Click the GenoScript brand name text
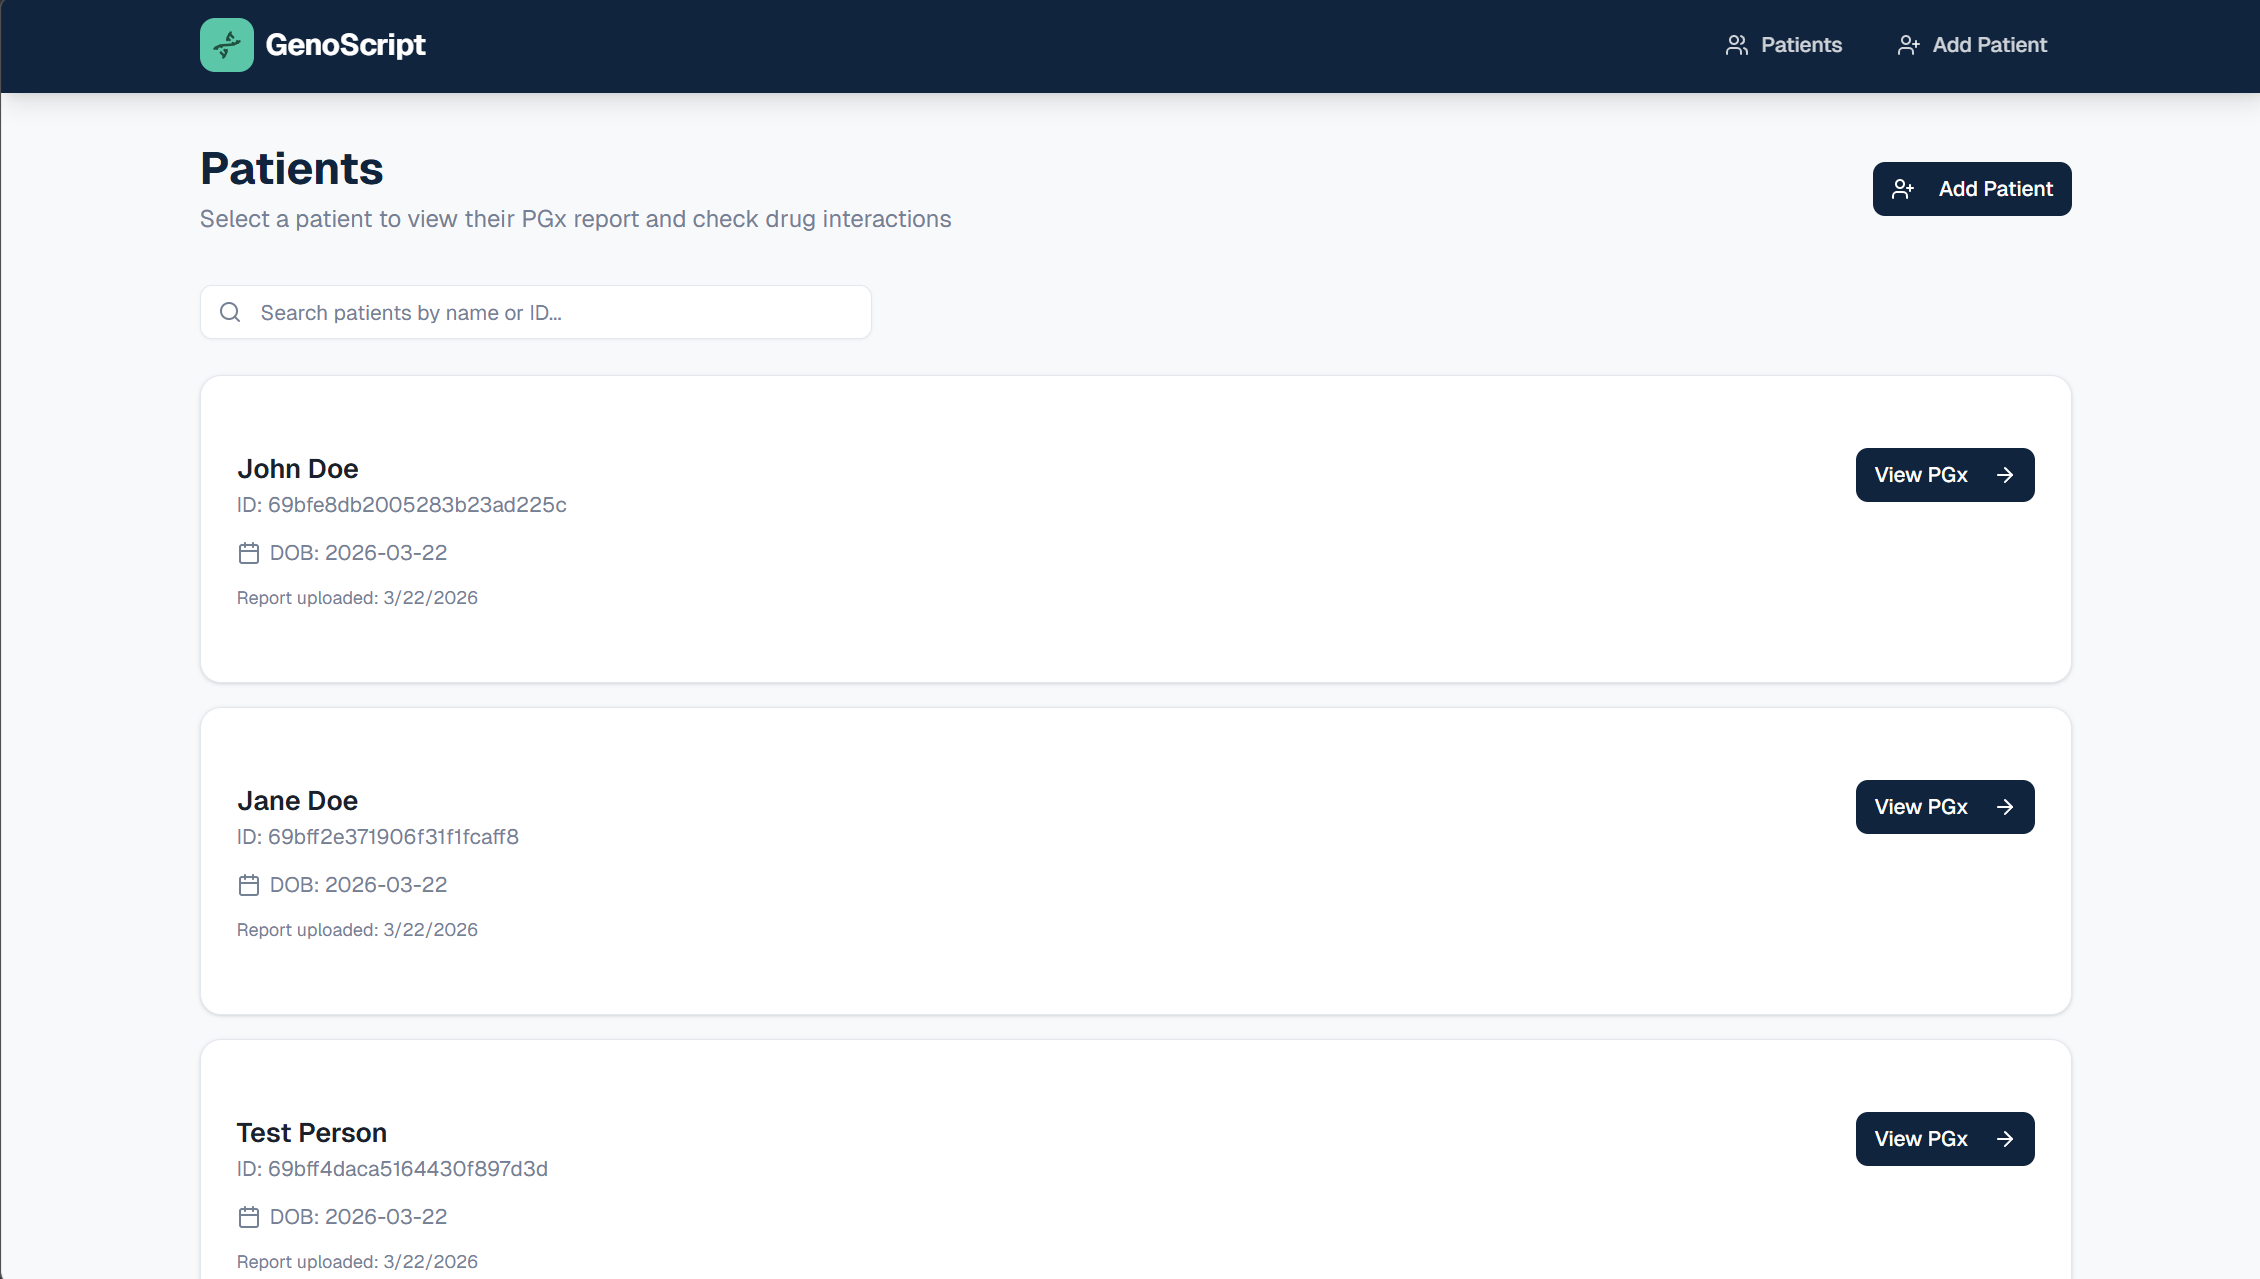The width and height of the screenshot is (2260, 1279). pyautogui.click(x=345, y=45)
